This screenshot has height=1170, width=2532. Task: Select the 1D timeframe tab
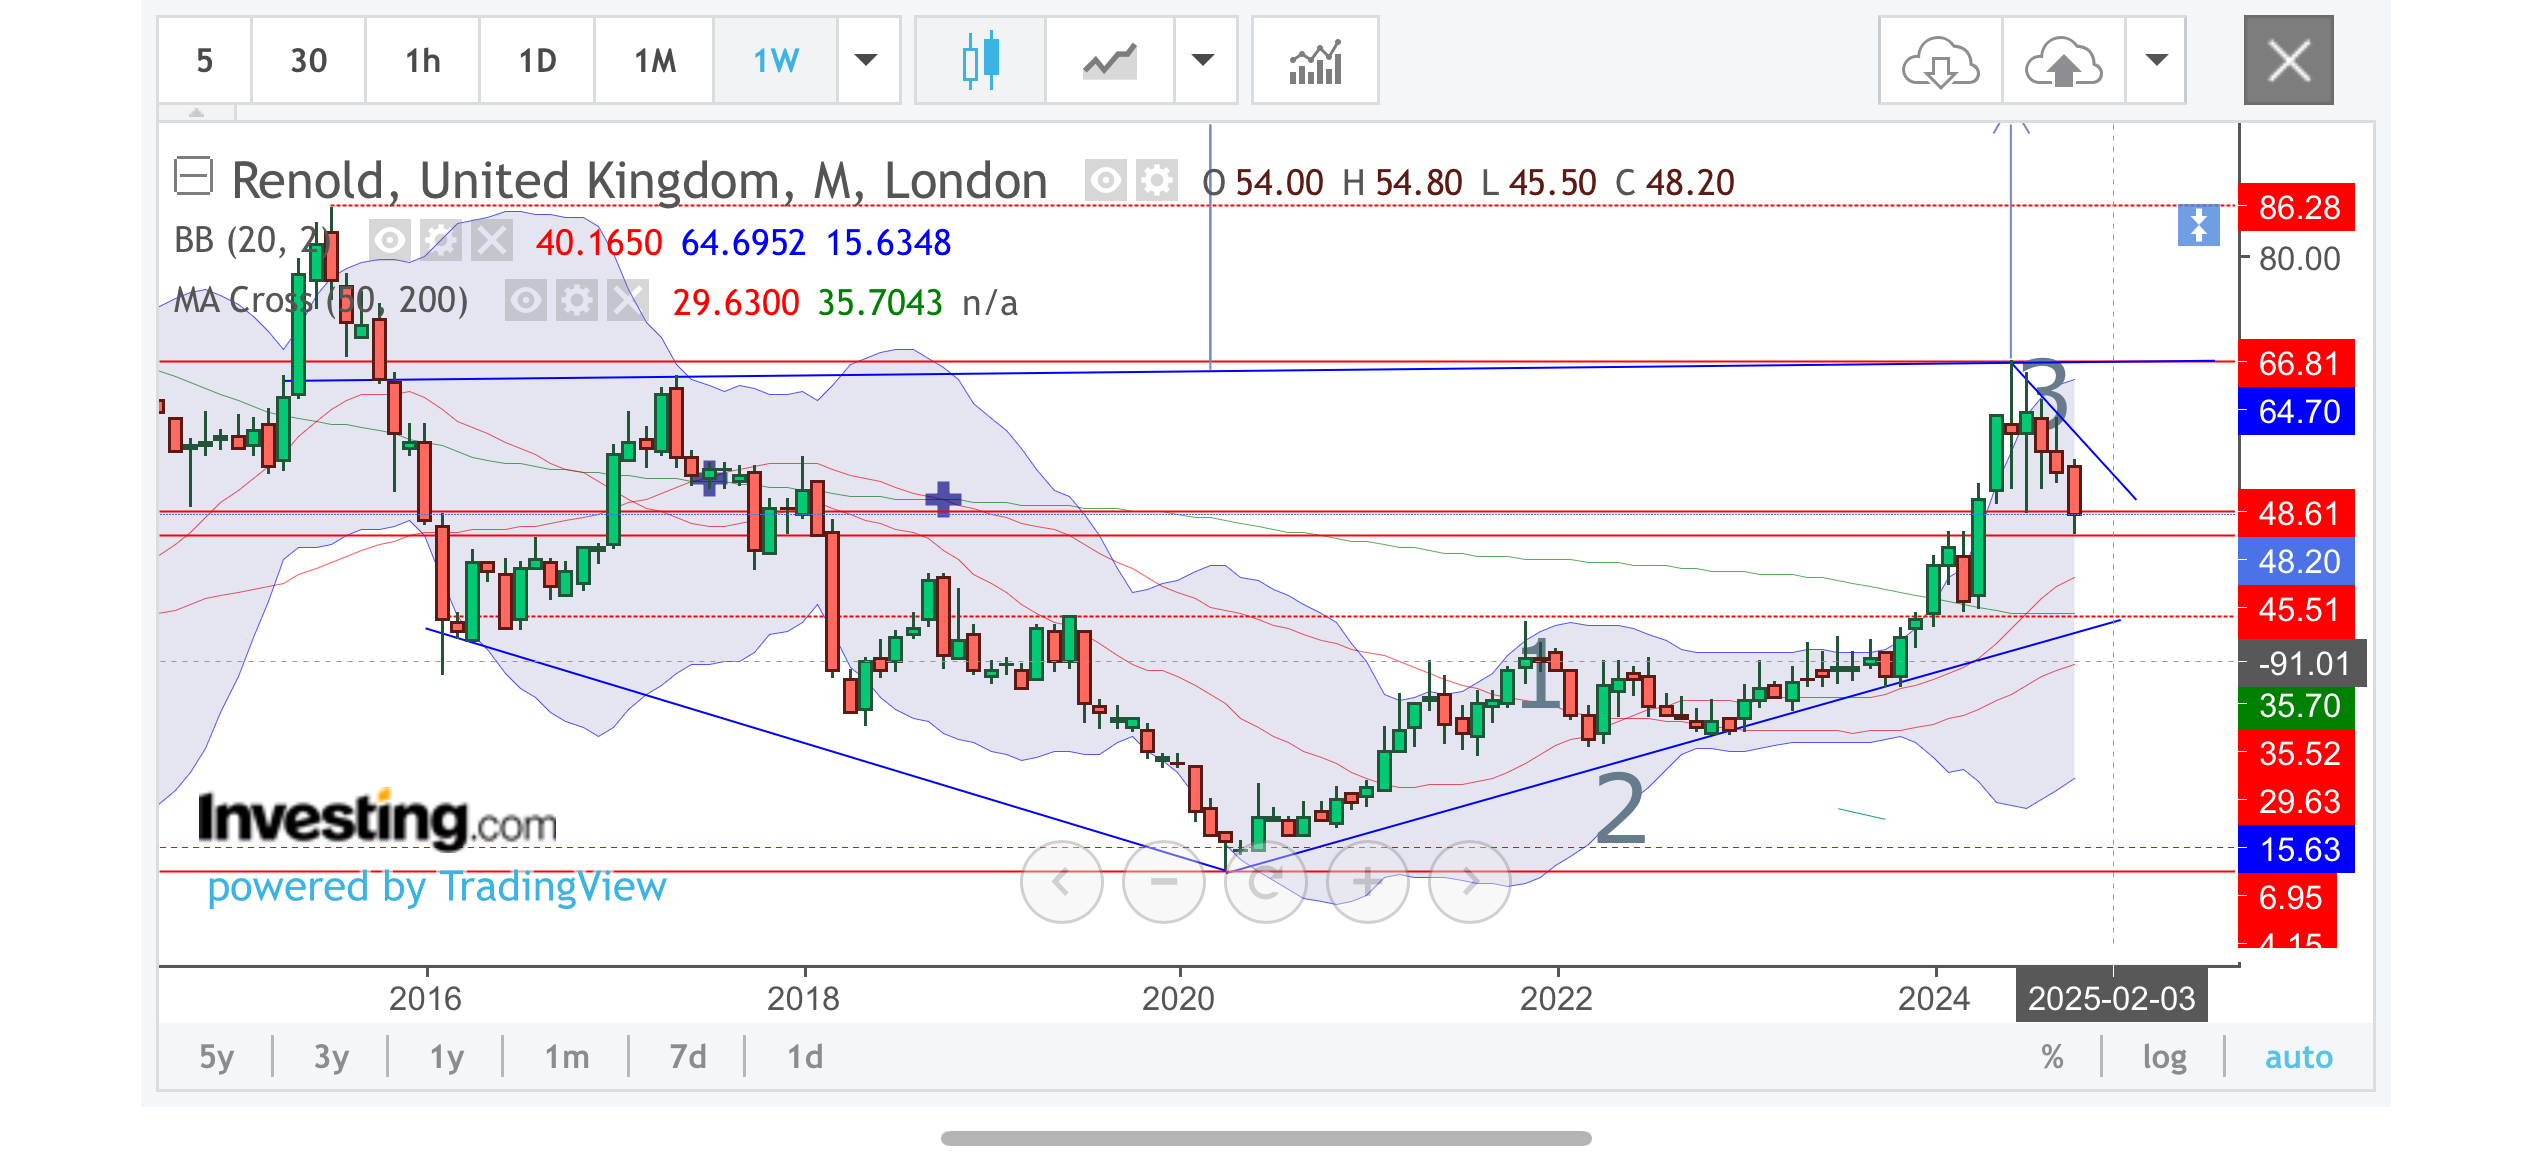pos(537,61)
